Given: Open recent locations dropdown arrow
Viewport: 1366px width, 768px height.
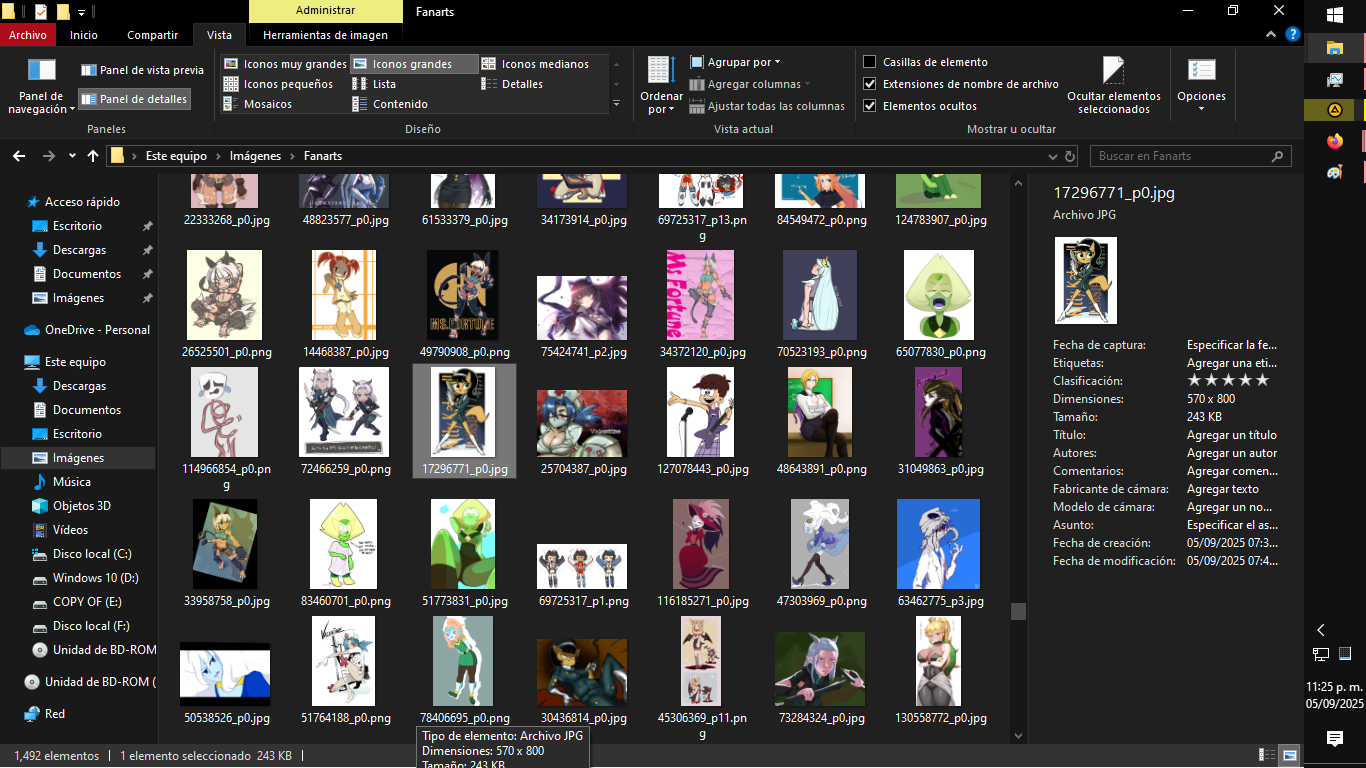Looking at the screenshot, I should click(x=72, y=156).
